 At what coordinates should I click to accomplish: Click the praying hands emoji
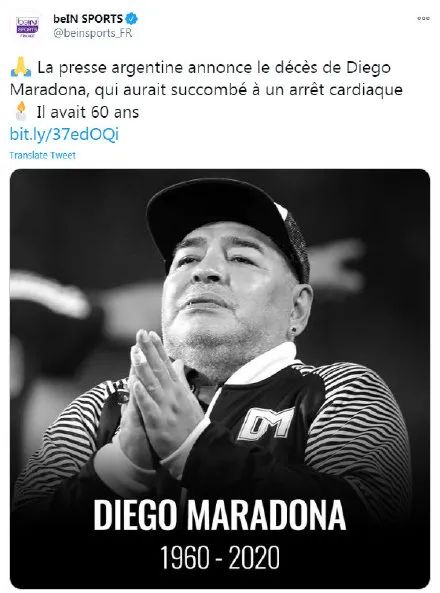[x=21, y=67]
